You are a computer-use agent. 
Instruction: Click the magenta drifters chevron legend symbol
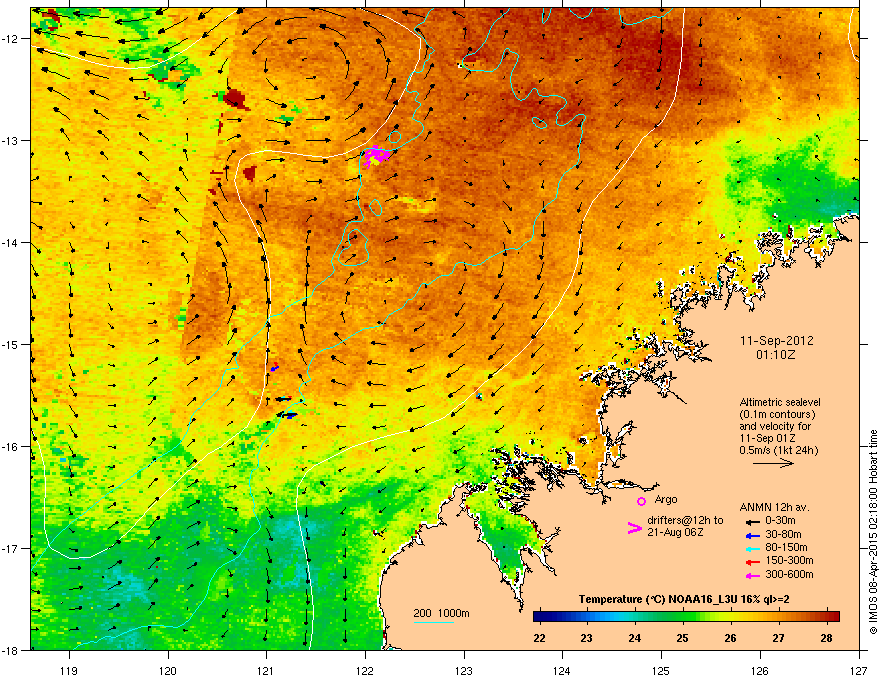click(x=634, y=528)
